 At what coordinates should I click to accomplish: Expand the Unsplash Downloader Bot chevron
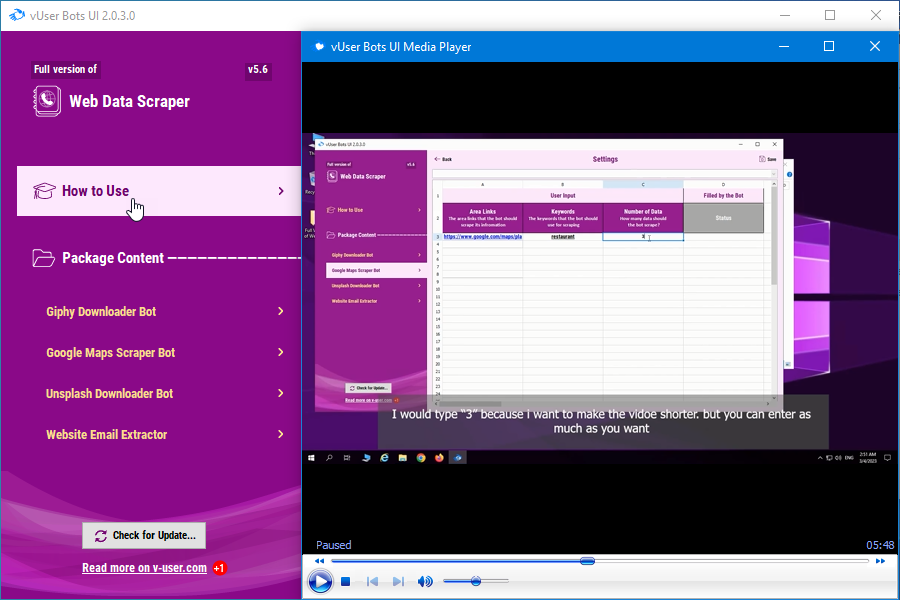click(x=281, y=393)
